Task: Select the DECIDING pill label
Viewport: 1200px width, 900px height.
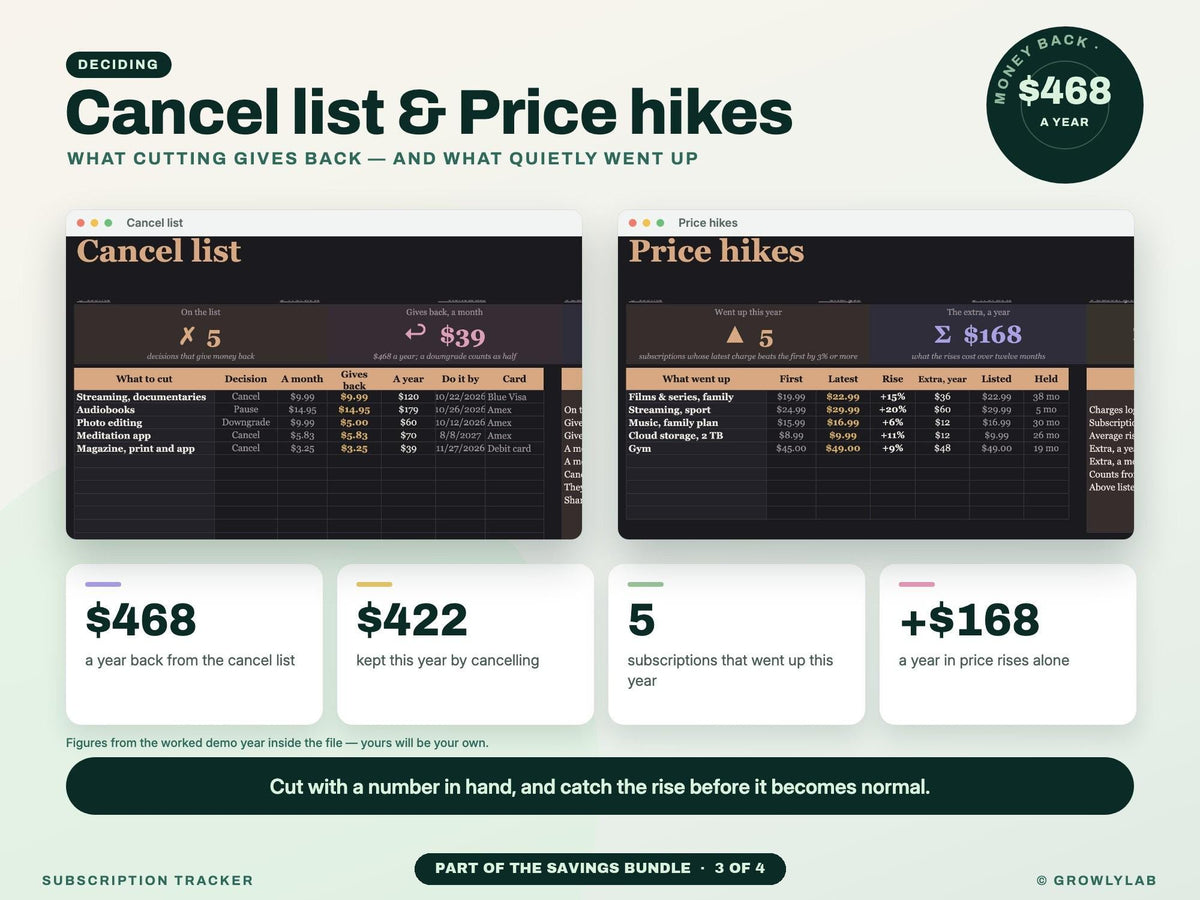Action: tap(119, 65)
